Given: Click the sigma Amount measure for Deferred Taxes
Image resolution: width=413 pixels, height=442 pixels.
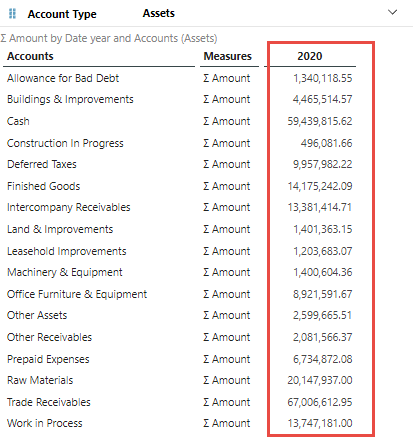Looking at the screenshot, I should point(227,164).
